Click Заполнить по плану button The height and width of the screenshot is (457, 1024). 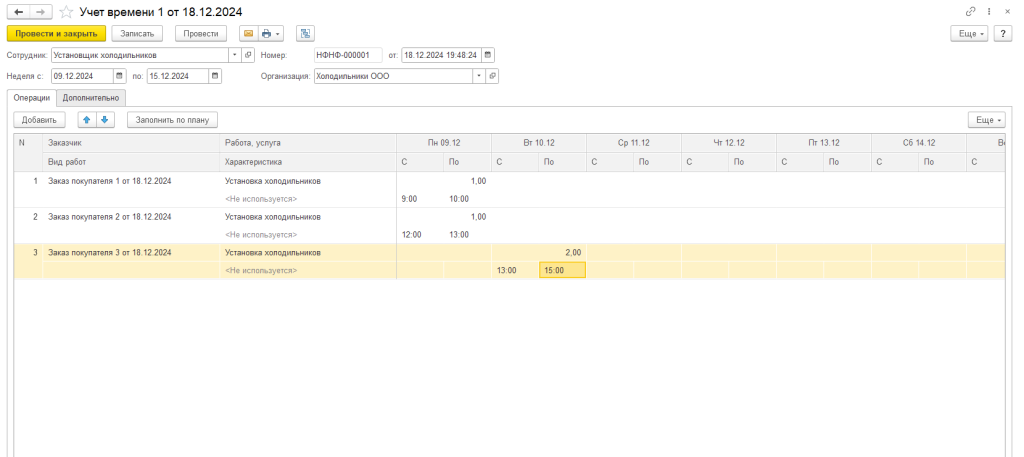tap(172, 120)
